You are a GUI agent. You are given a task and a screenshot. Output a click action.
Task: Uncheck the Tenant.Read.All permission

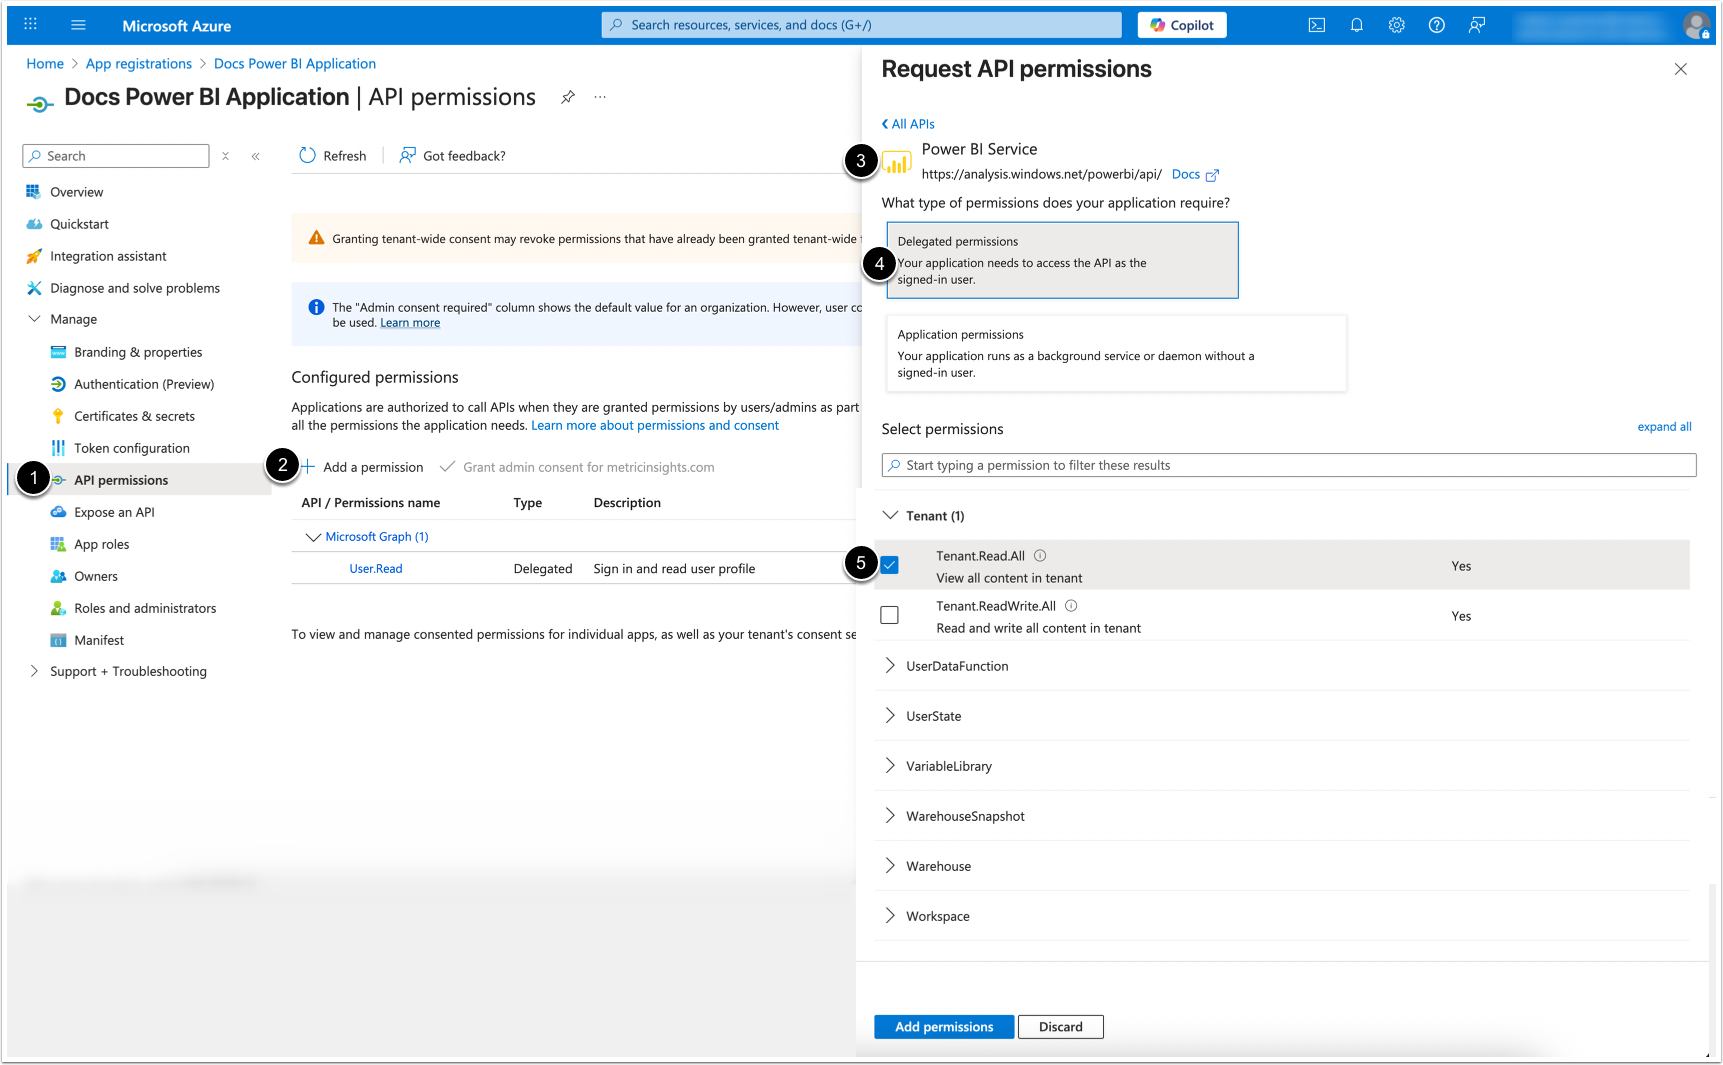tap(889, 565)
